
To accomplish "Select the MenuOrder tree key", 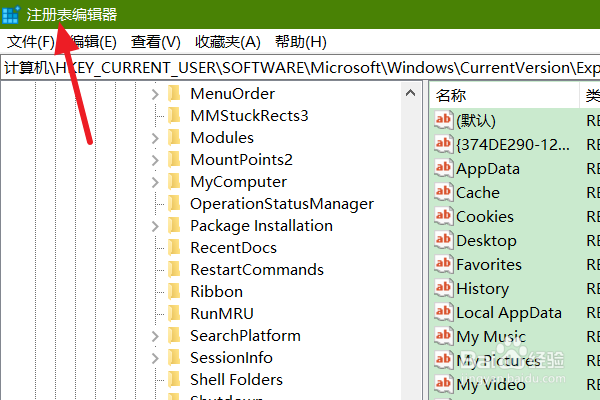I will click(x=233, y=94).
